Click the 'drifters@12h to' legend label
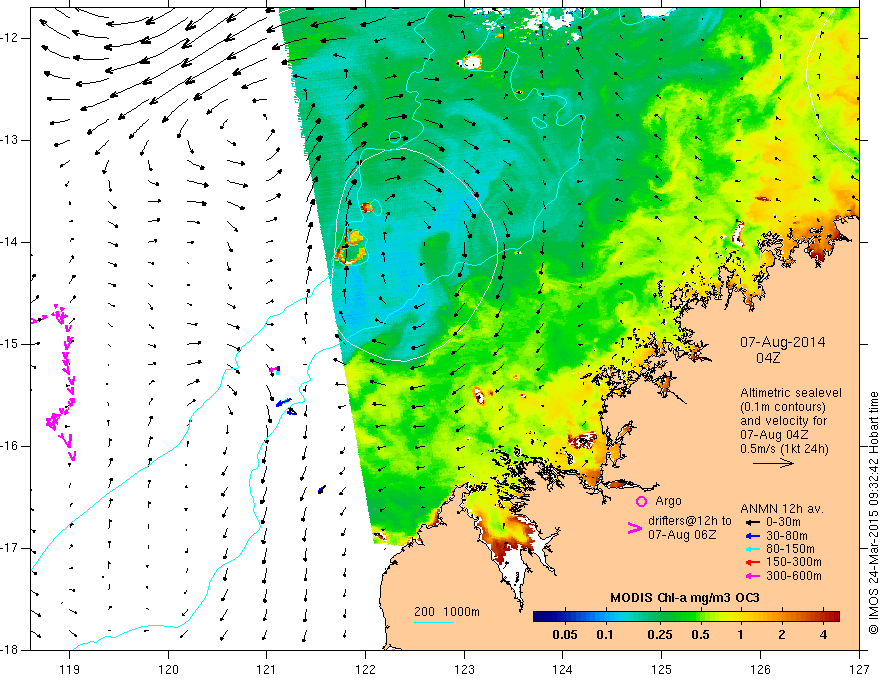880x680 pixels. click(x=690, y=521)
